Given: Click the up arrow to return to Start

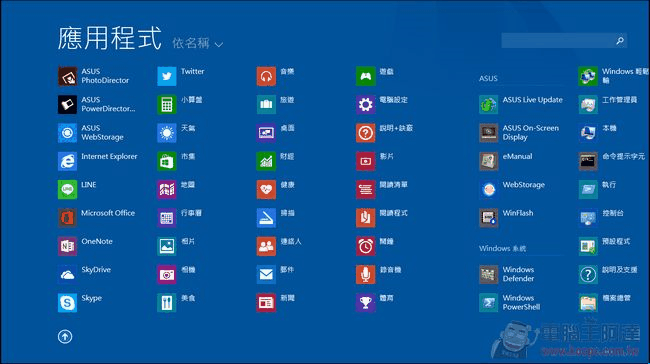Looking at the screenshot, I should tap(65, 336).
